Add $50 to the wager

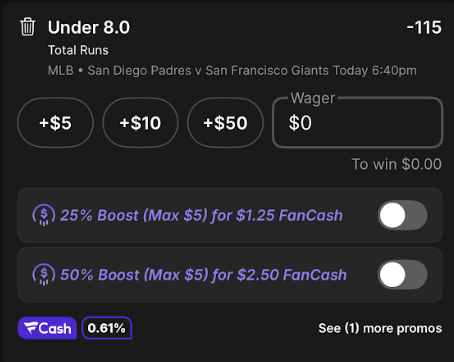tap(225, 123)
